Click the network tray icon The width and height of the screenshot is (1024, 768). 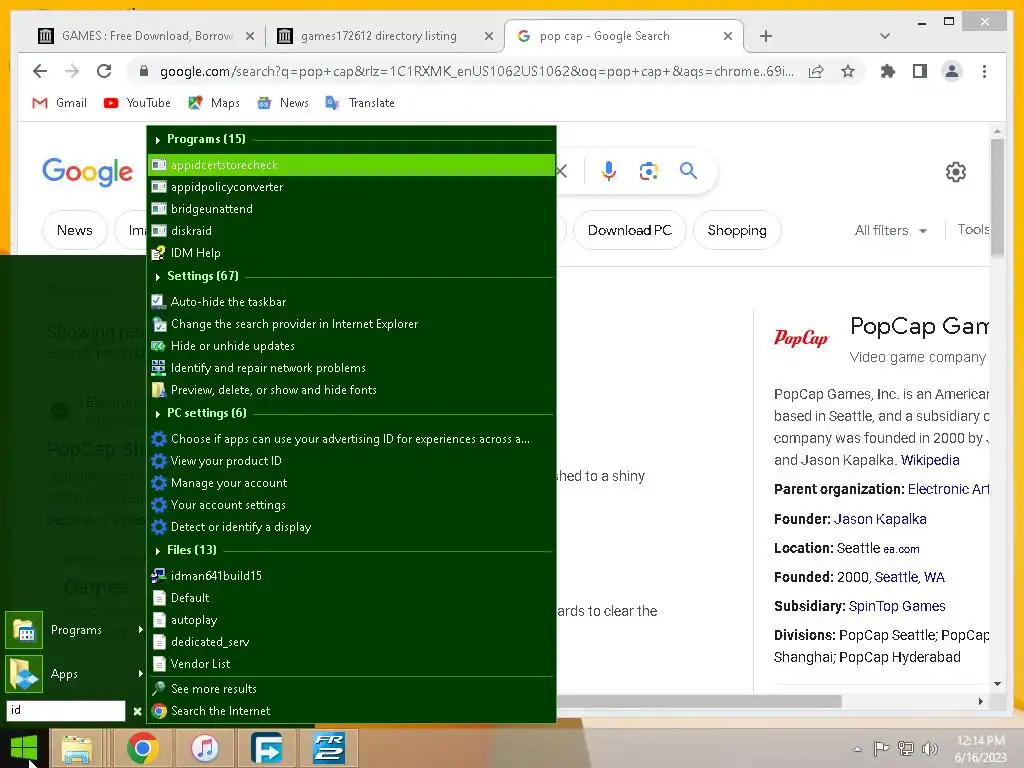906,748
